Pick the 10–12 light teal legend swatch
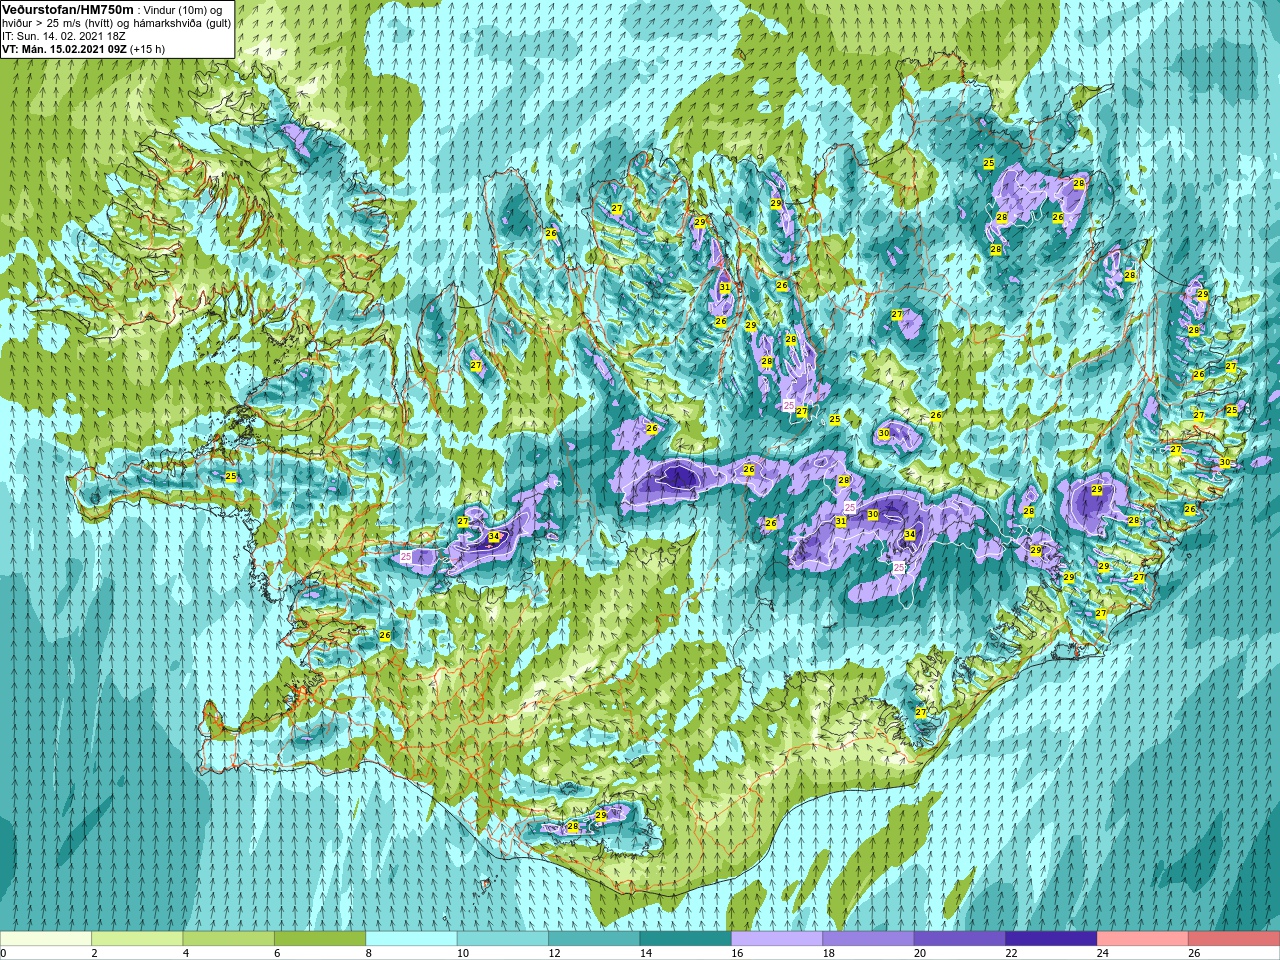Screen dimensions: 1280x960 pos(502,939)
